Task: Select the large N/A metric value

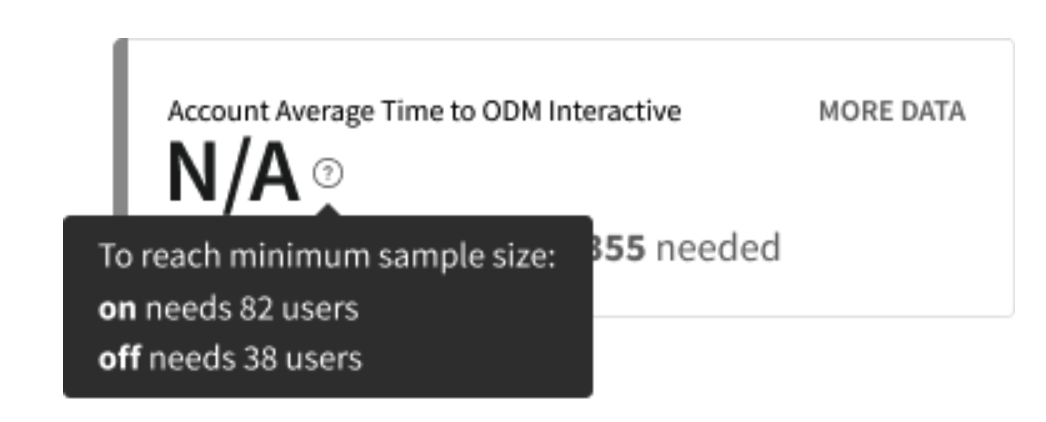Action: pos(233,174)
